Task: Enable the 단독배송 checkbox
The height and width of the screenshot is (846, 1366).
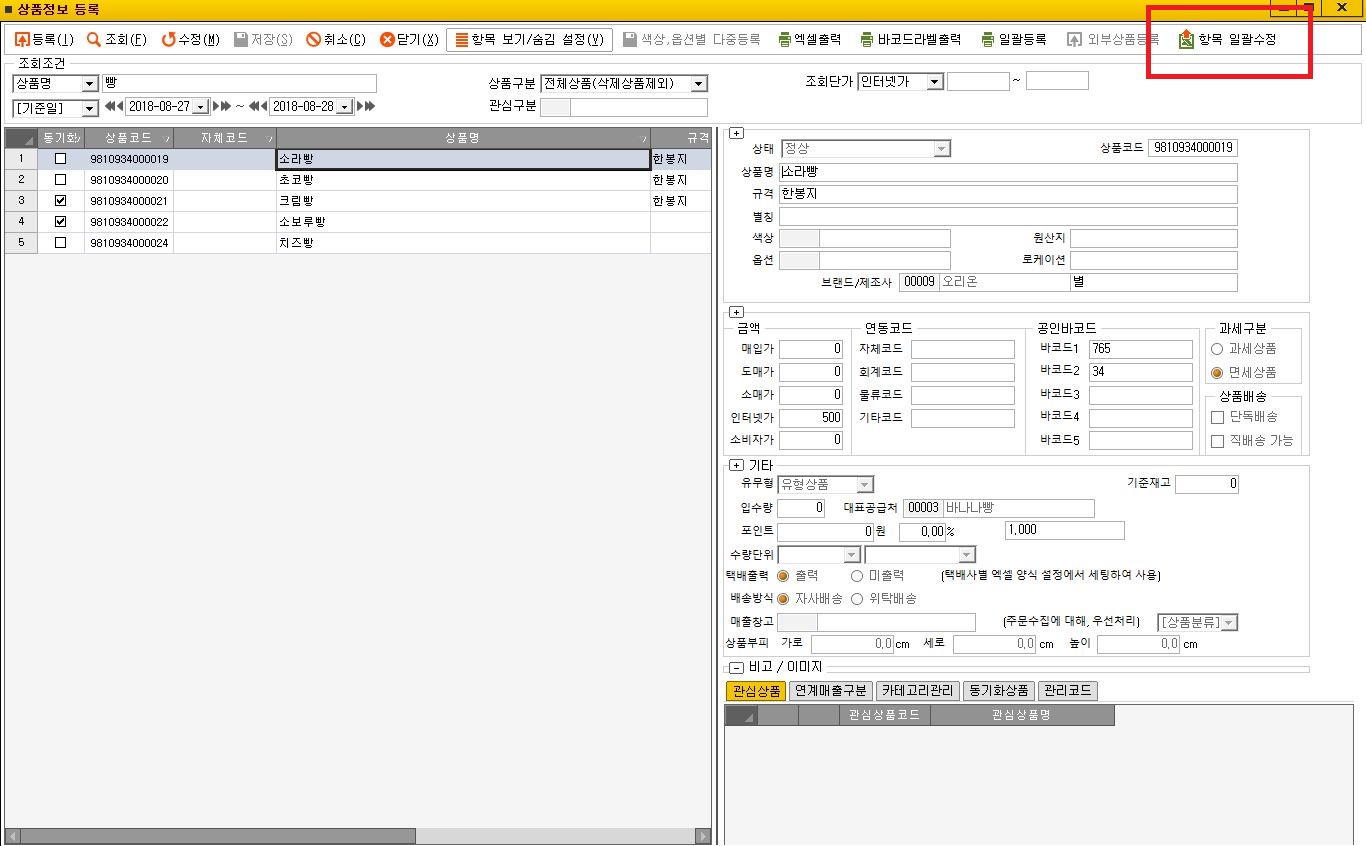Action: coord(1217,417)
